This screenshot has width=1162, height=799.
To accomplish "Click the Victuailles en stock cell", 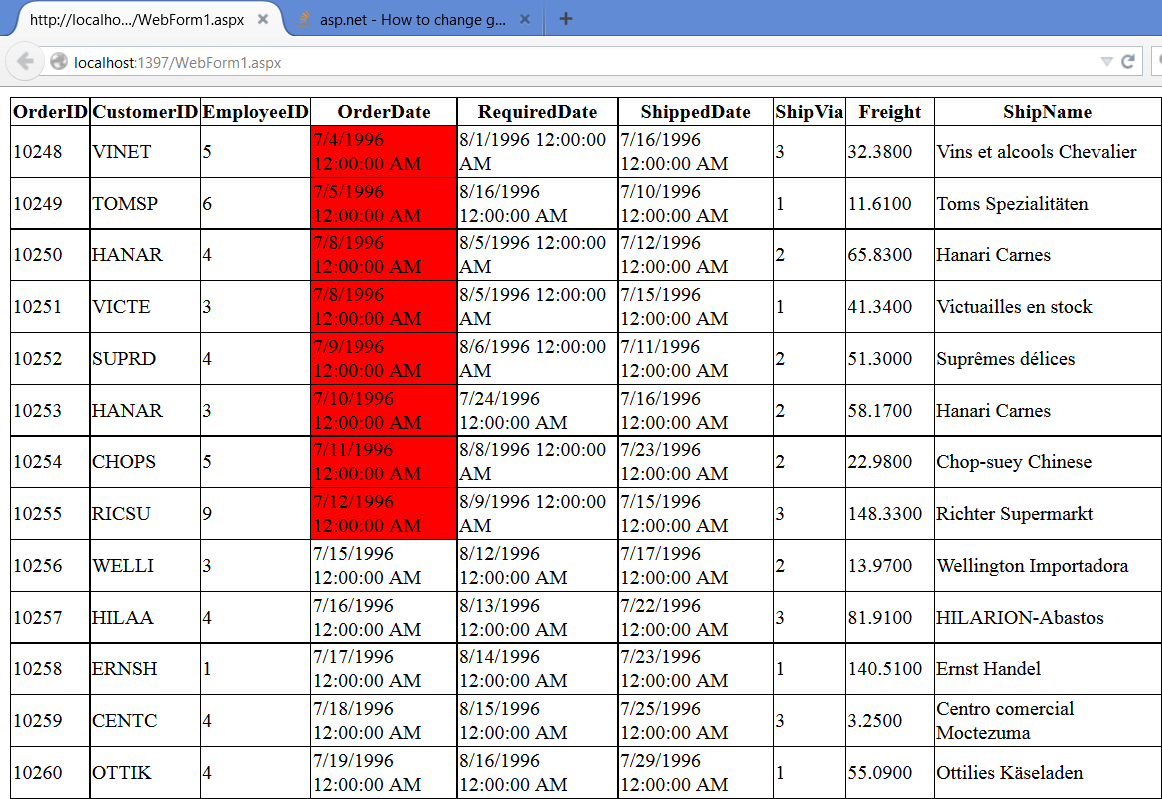I will [x=1048, y=307].
